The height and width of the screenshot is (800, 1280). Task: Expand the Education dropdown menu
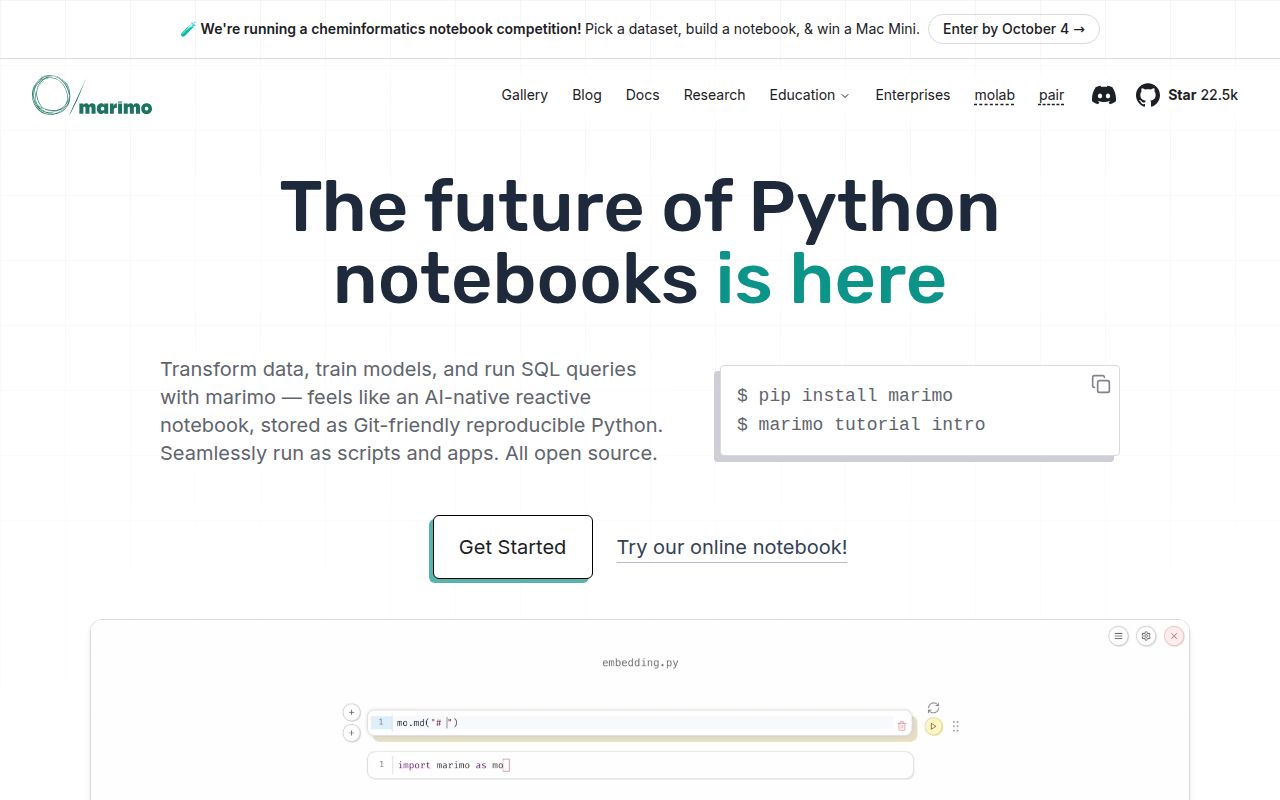pyautogui.click(x=809, y=95)
